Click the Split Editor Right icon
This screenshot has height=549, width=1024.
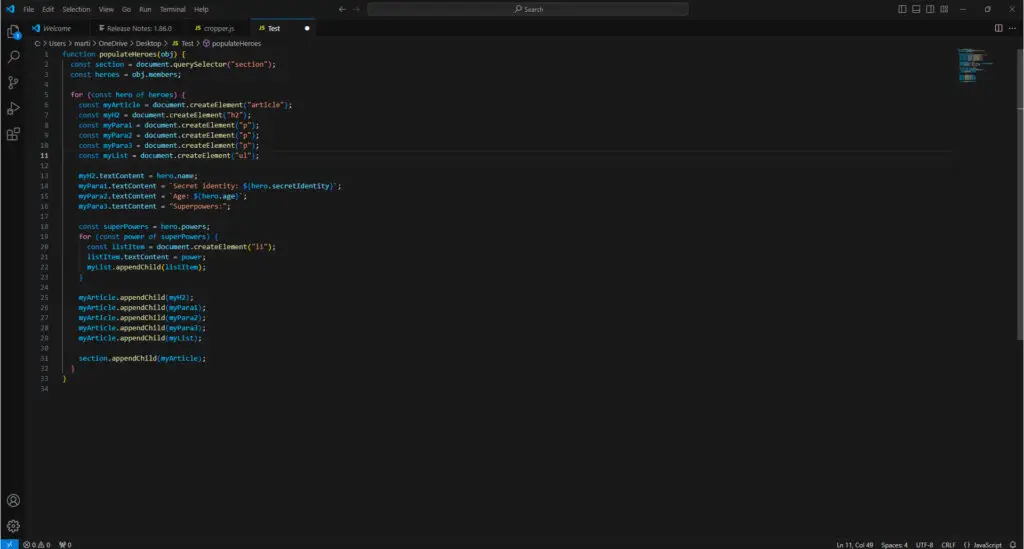[x=999, y=28]
